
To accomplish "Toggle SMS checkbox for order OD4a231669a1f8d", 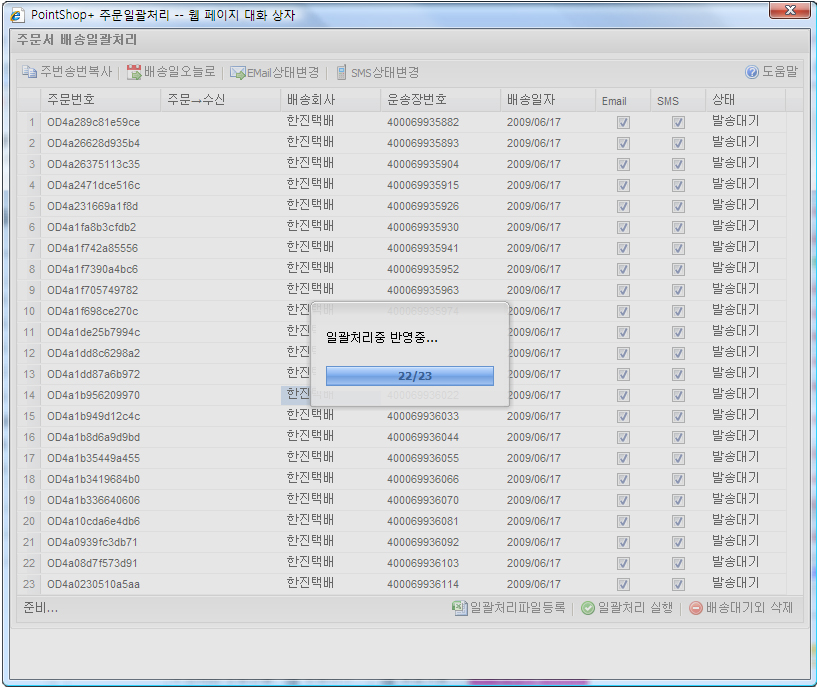I will (x=678, y=206).
